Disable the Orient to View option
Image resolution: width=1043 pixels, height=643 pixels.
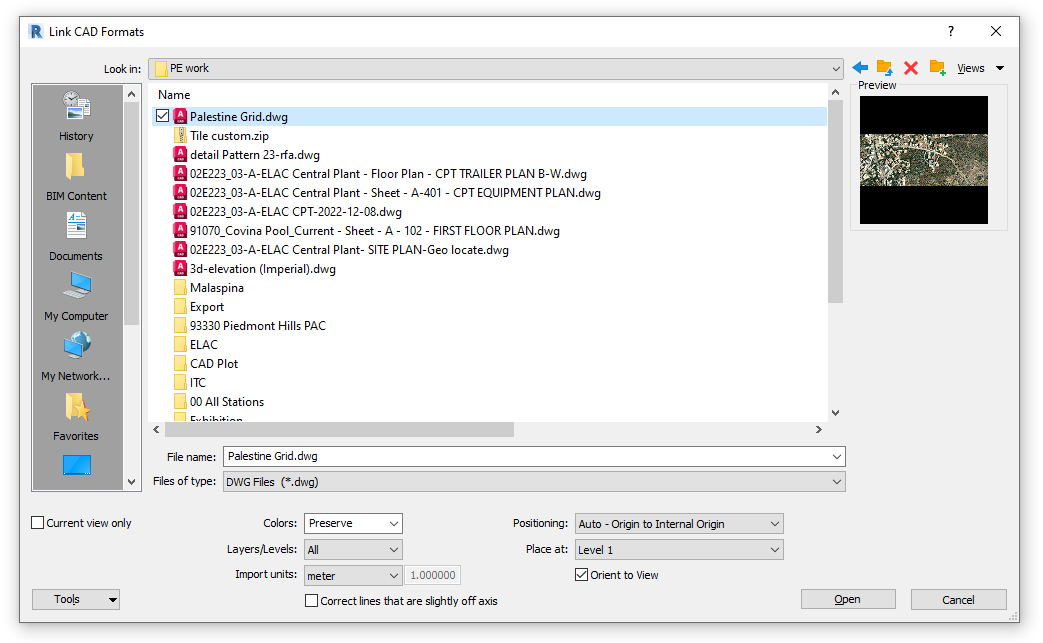point(582,574)
